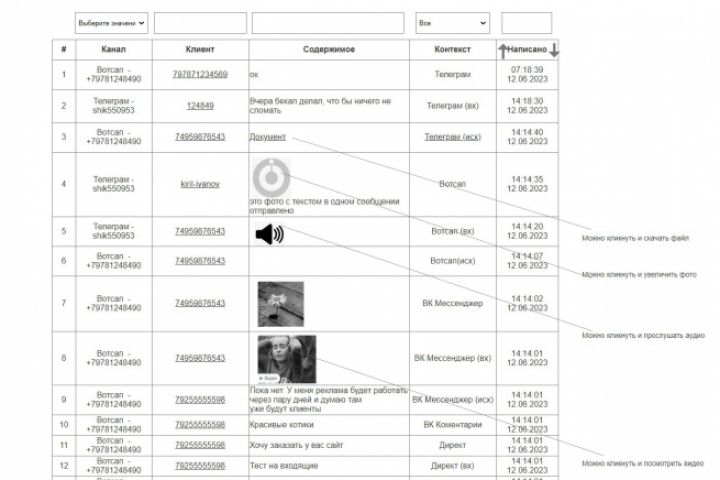
Task: Open client 79255555598 in row 10
Action: tap(200, 424)
